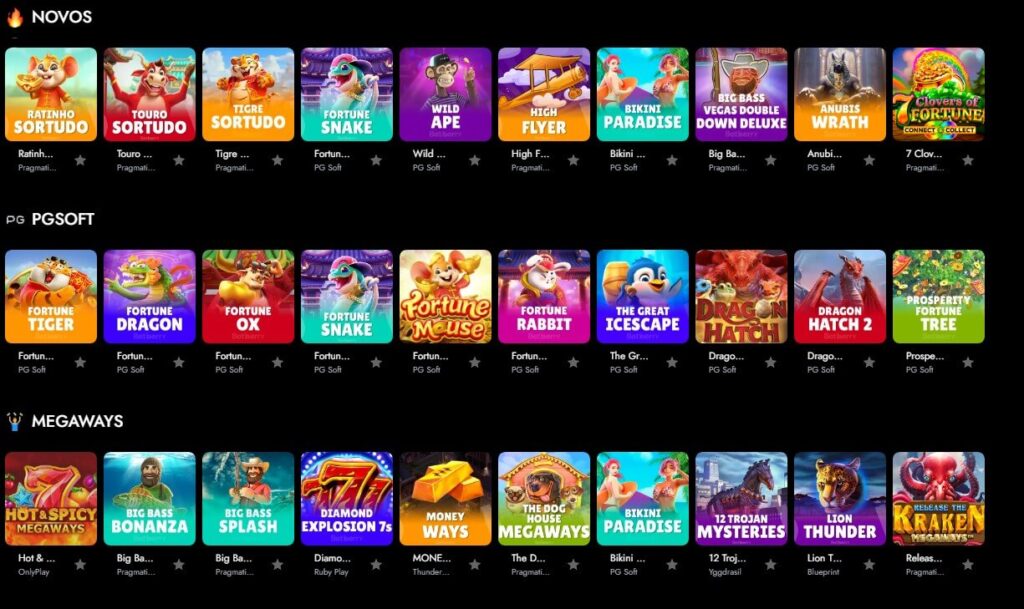Click the fire icon beside NOVOS
The height and width of the screenshot is (609, 1024).
[14, 17]
